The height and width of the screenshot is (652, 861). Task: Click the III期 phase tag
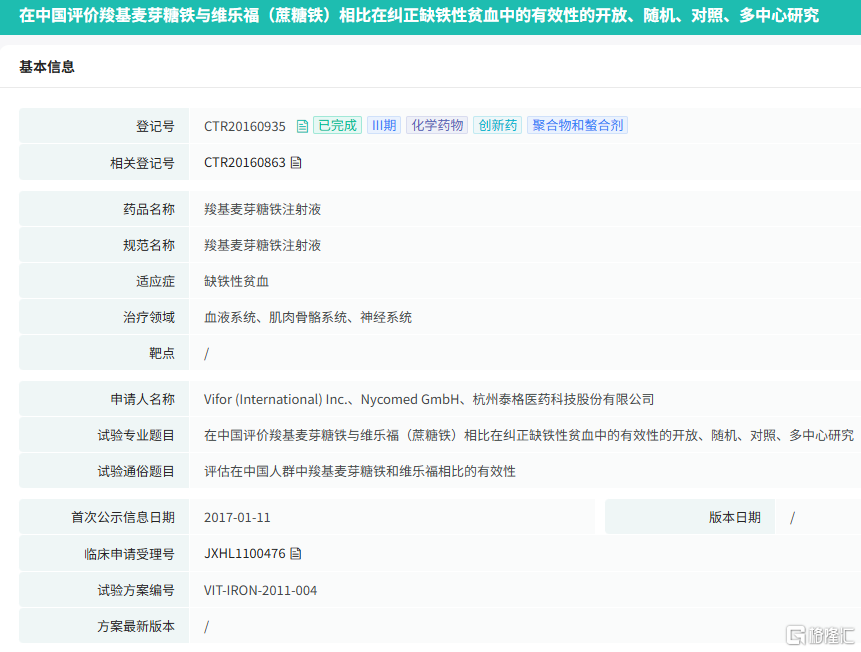coord(384,125)
